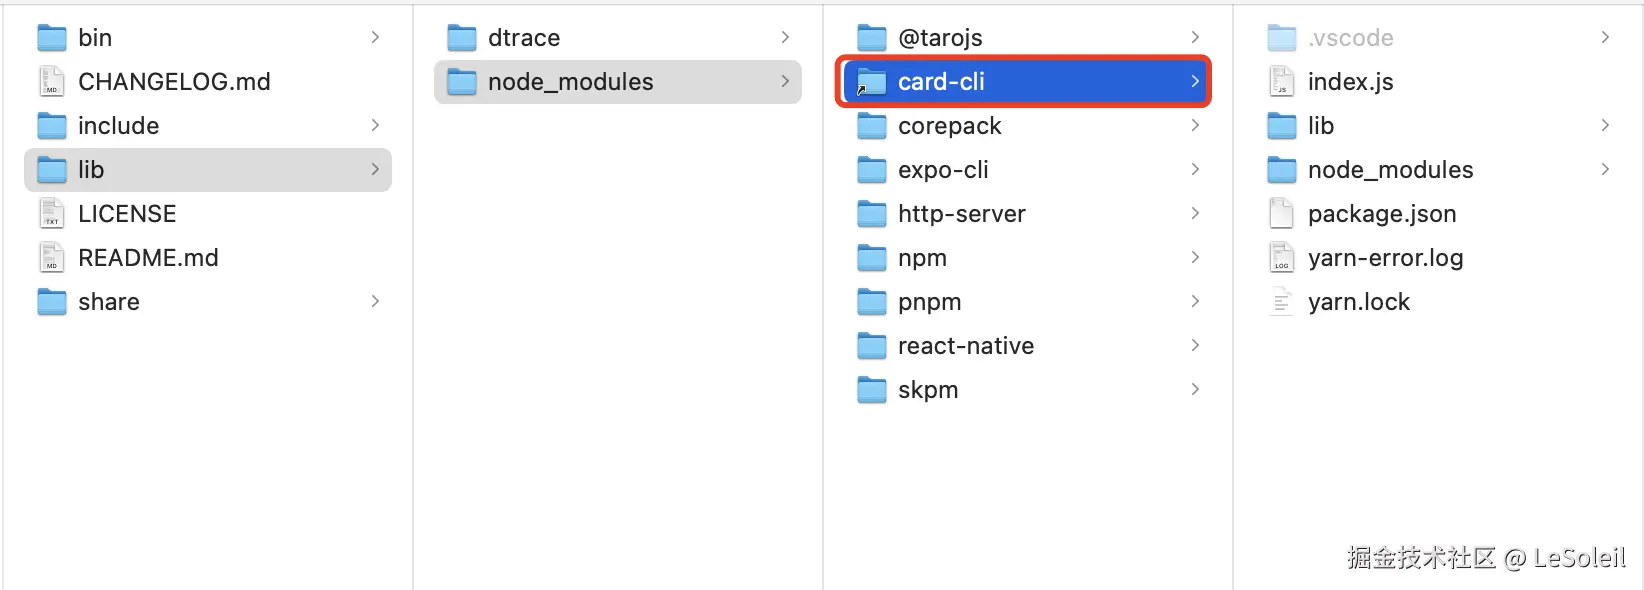Screen dimensions: 1644x590
Task: Click the card-cli alias folder icon
Action: (x=871, y=82)
